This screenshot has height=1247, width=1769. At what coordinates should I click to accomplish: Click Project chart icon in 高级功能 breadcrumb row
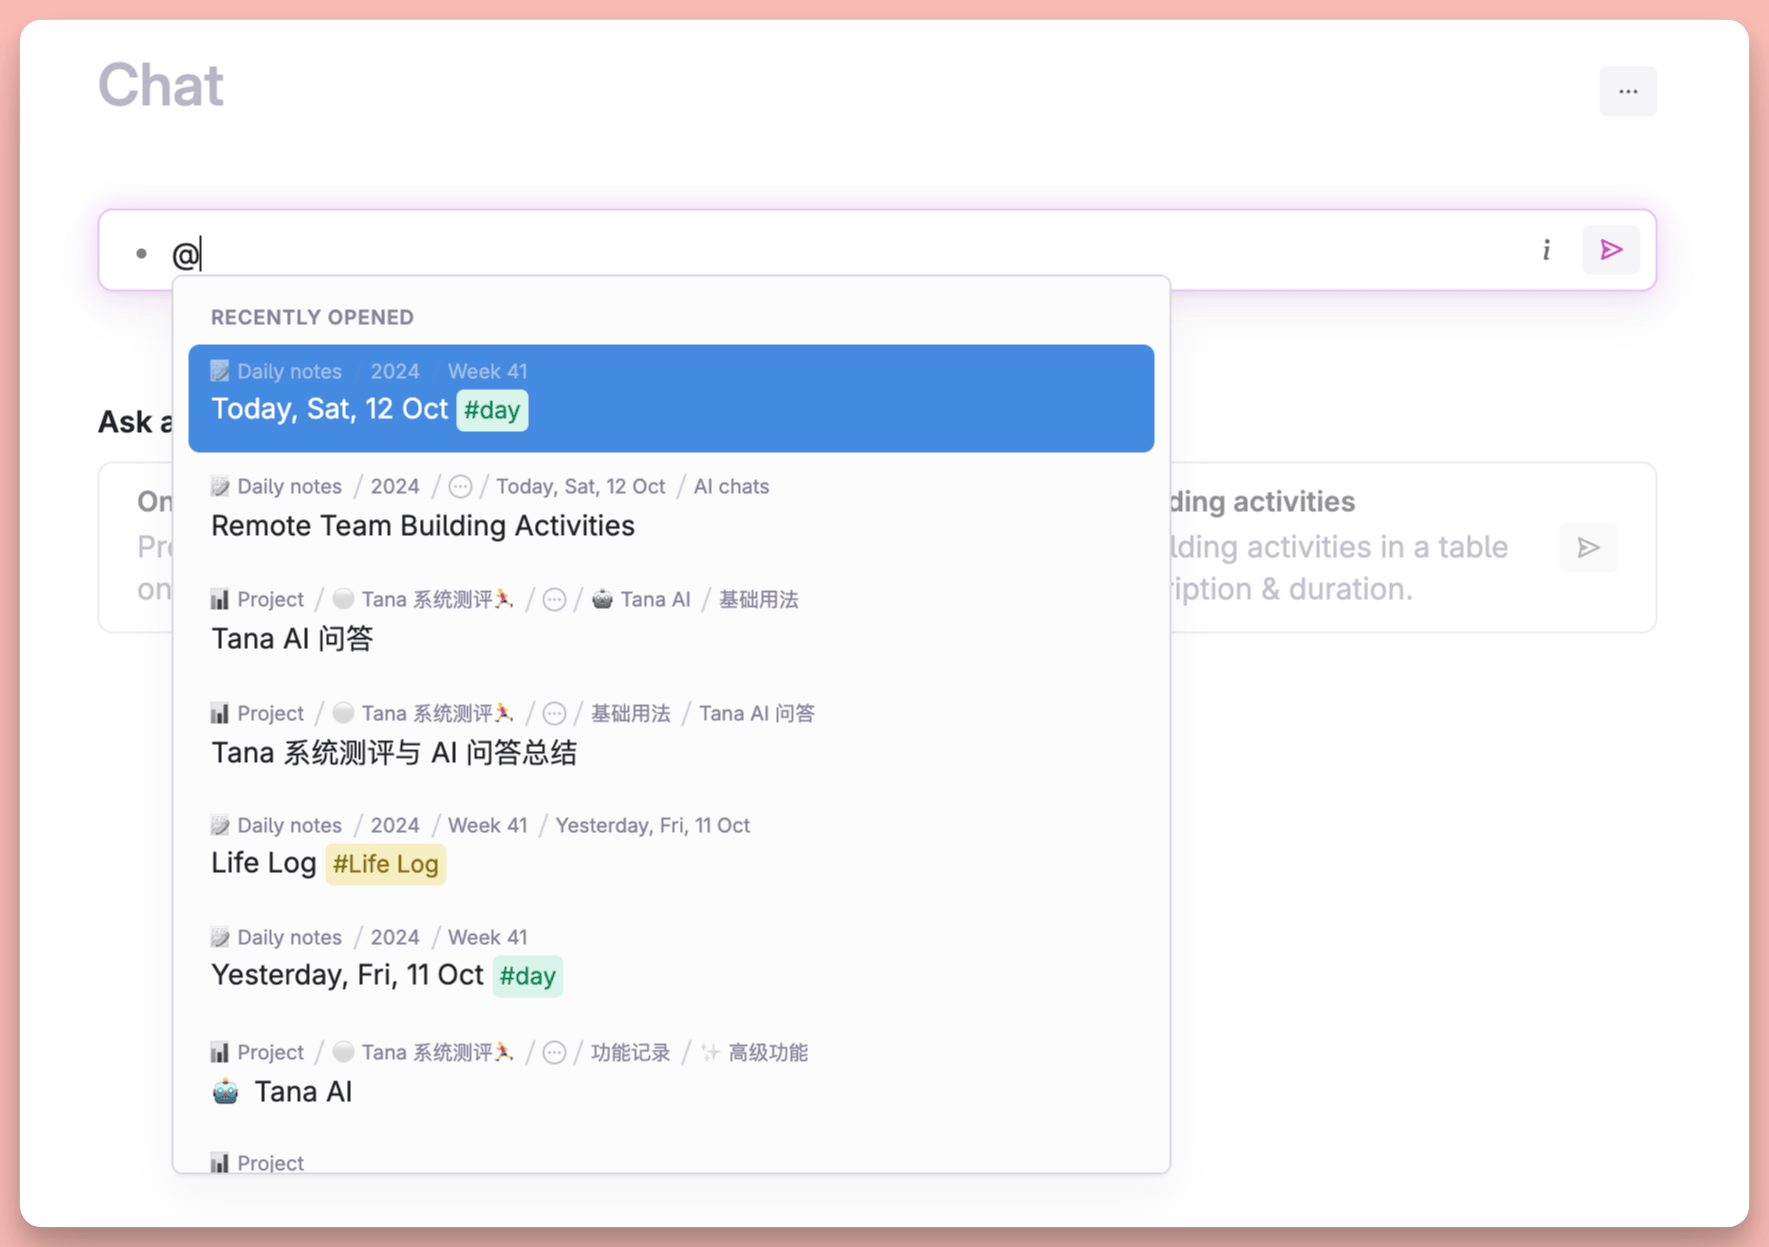click(x=220, y=1053)
